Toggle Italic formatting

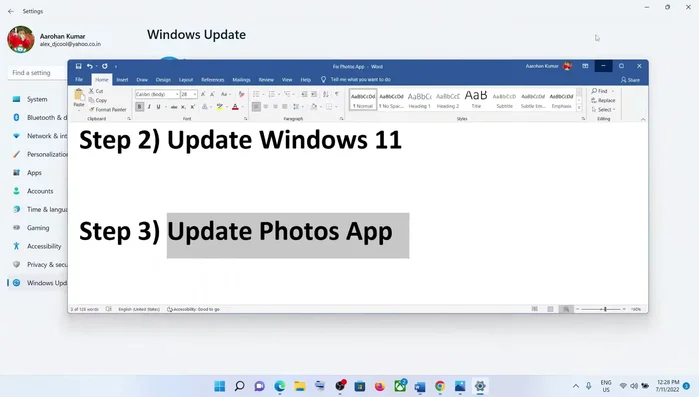149,107
